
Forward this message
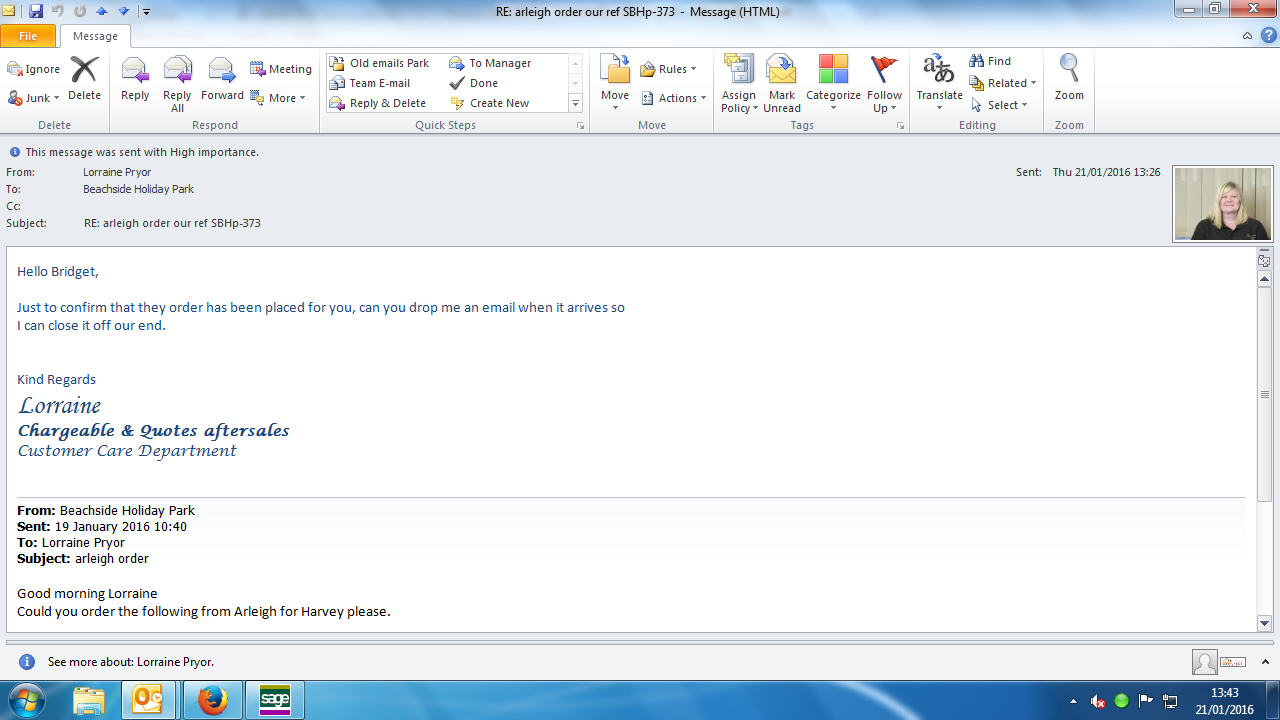pos(222,79)
